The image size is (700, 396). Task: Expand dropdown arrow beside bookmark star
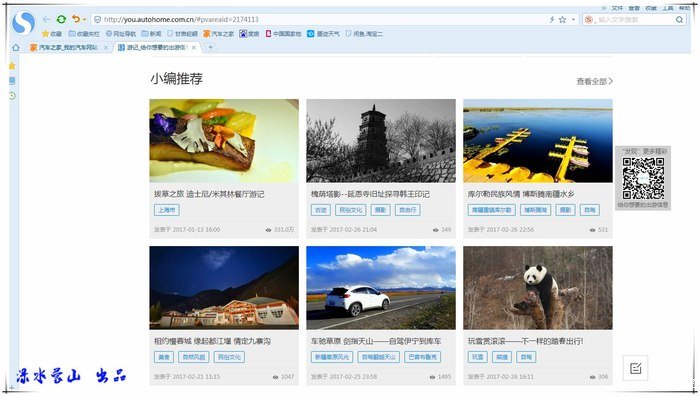click(573, 20)
